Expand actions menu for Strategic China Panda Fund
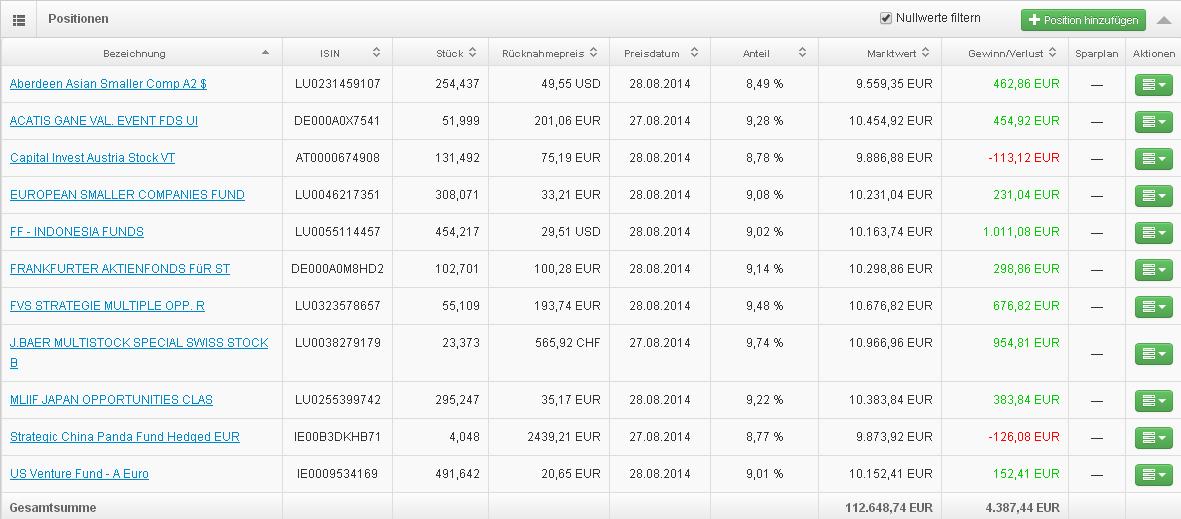1181x519 pixels. [x=1153, y=438]
